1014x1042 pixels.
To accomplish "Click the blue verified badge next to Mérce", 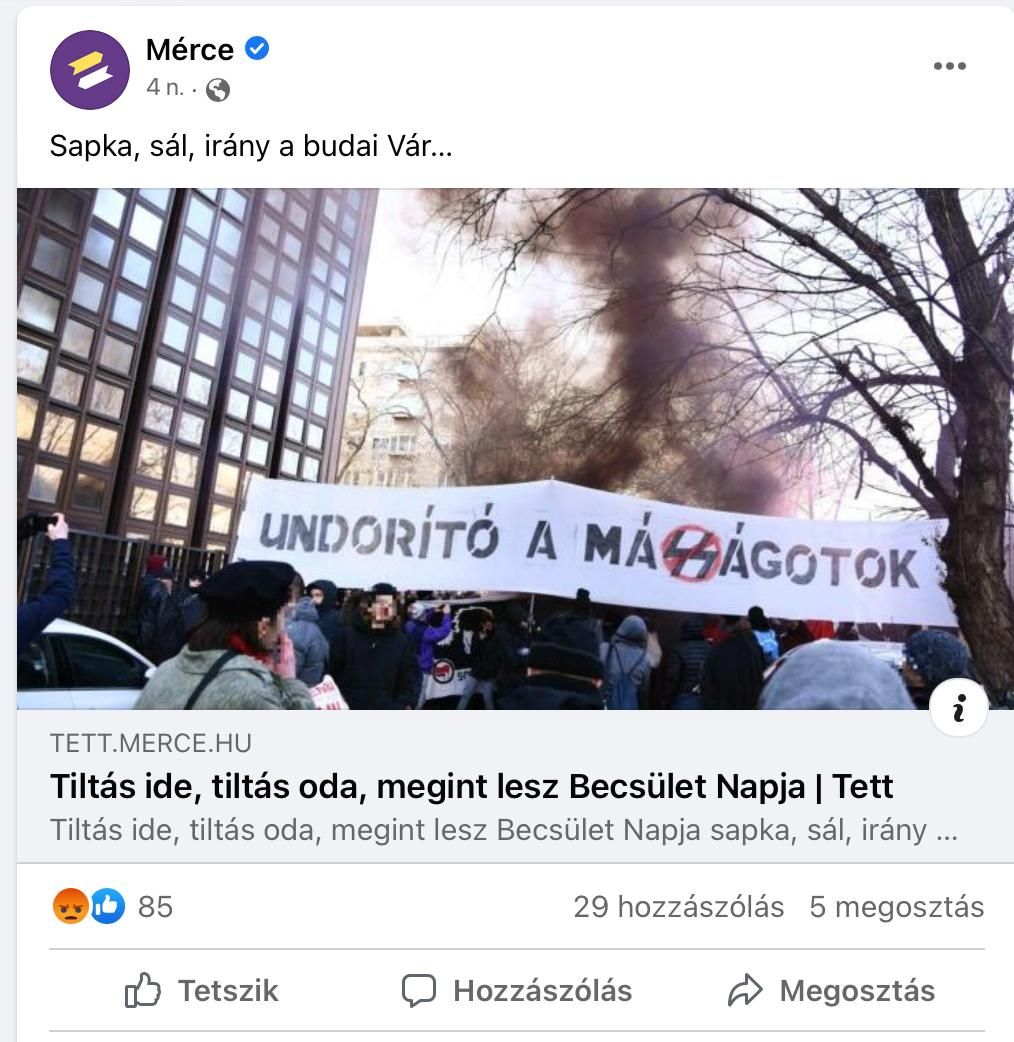I will point(257,49).
